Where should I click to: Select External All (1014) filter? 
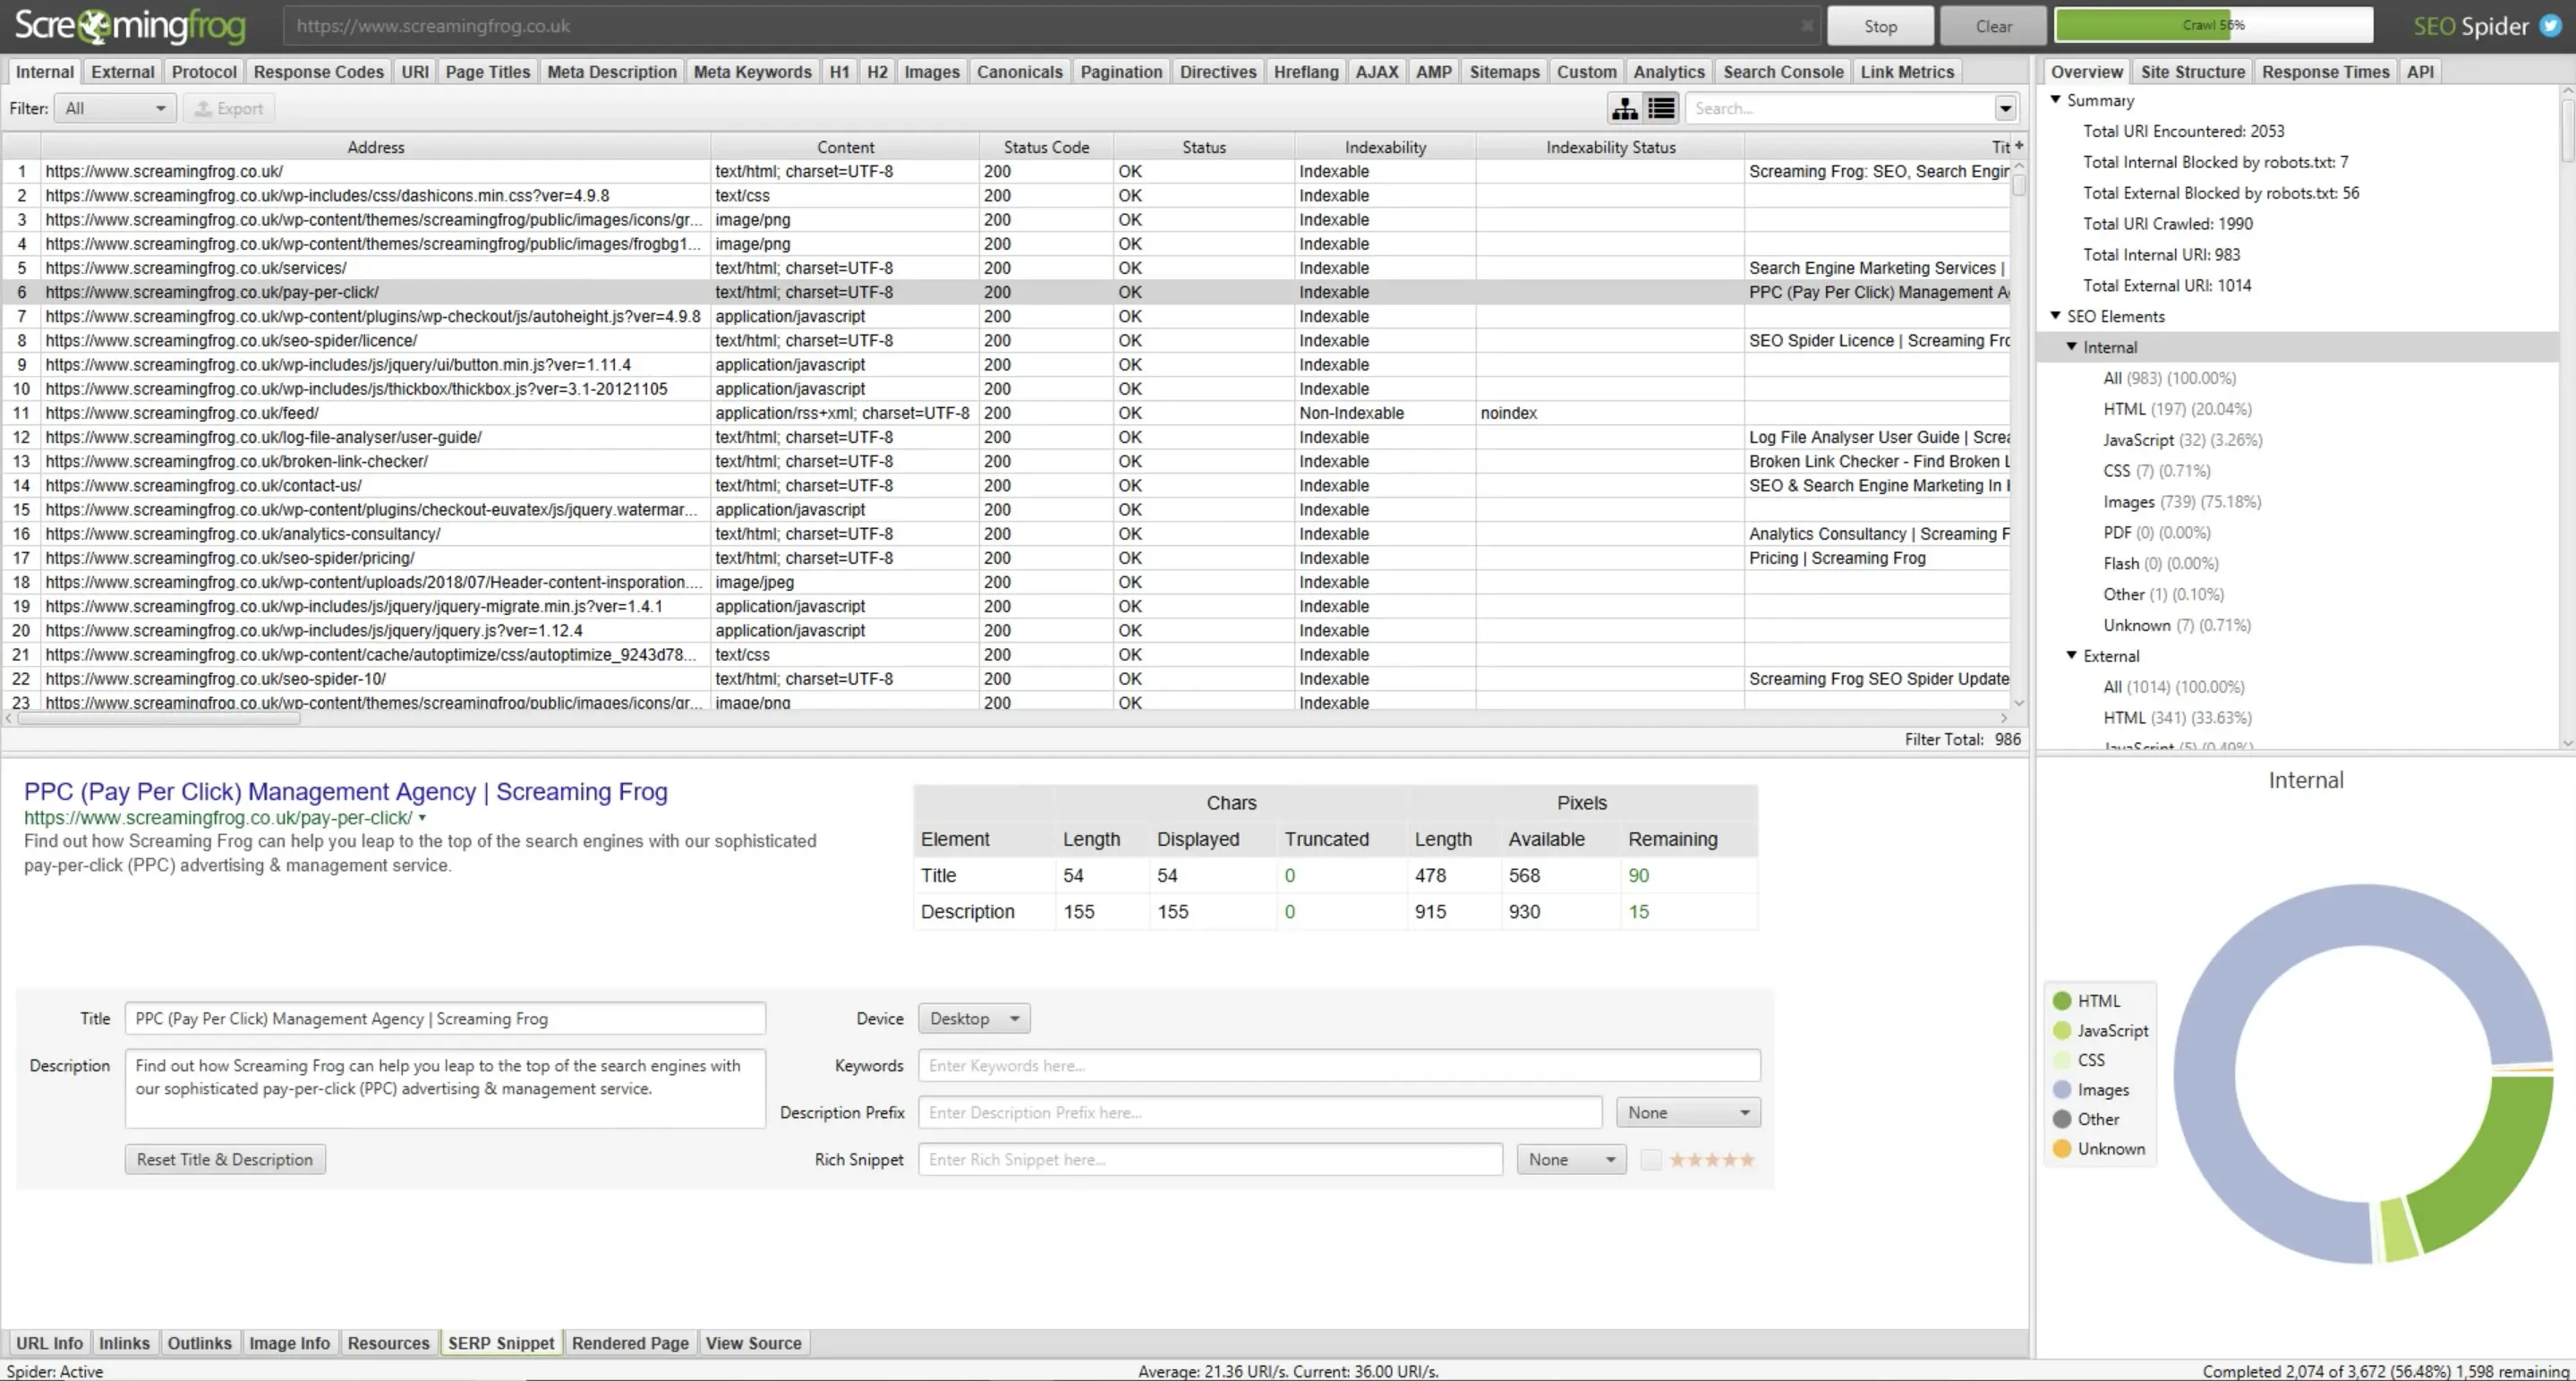2173,687
